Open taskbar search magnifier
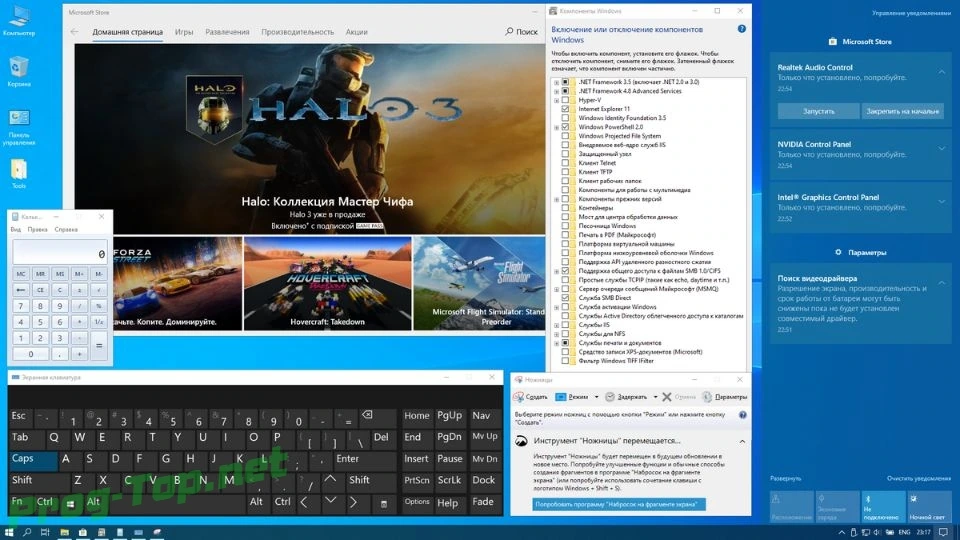The image size is (960, 540). pyautogui.click(x=27, y=532)
